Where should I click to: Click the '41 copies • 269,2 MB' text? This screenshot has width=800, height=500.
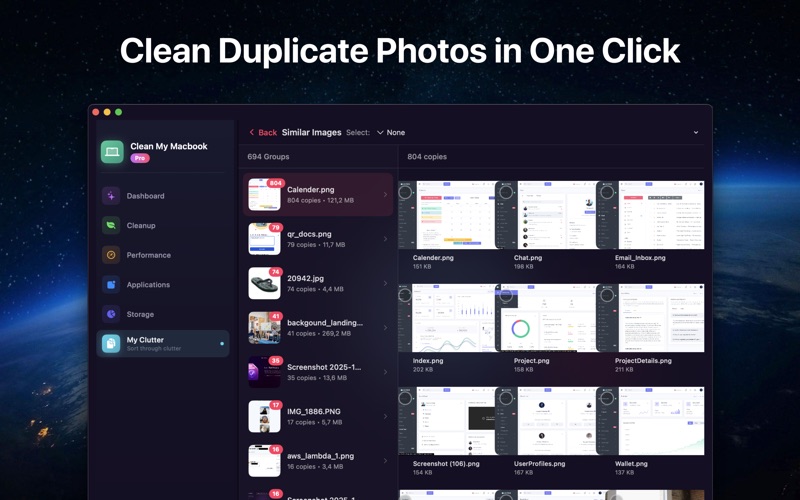(x=318, y=334)
